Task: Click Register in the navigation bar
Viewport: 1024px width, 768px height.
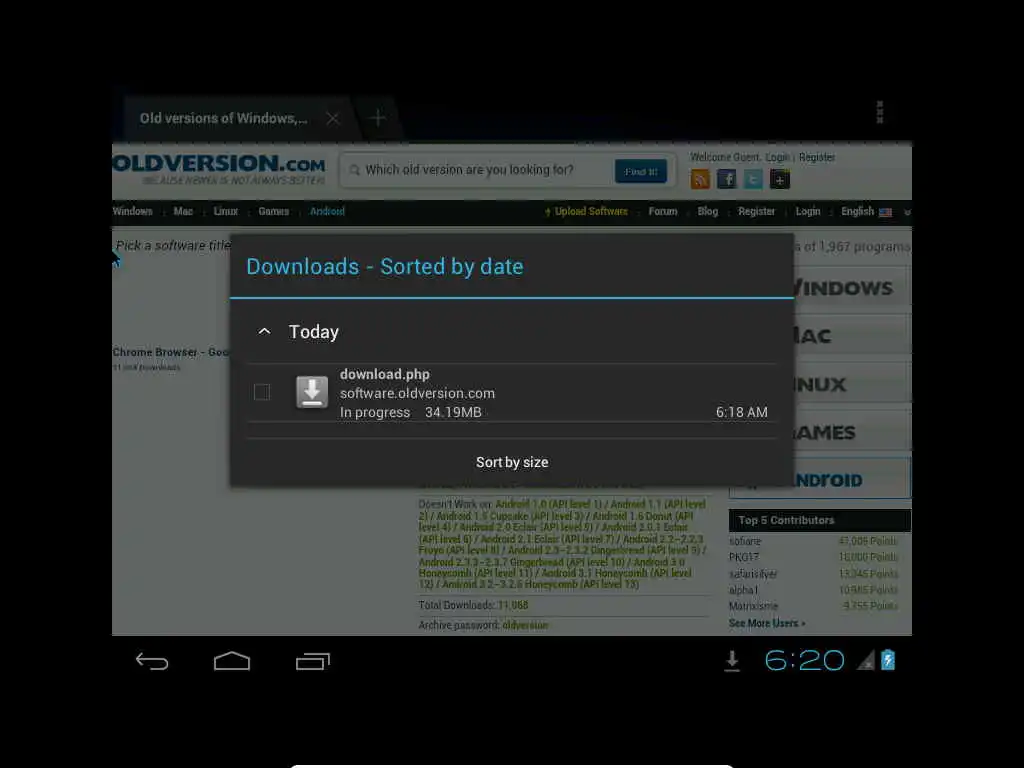Action: [x=756, y=211]
